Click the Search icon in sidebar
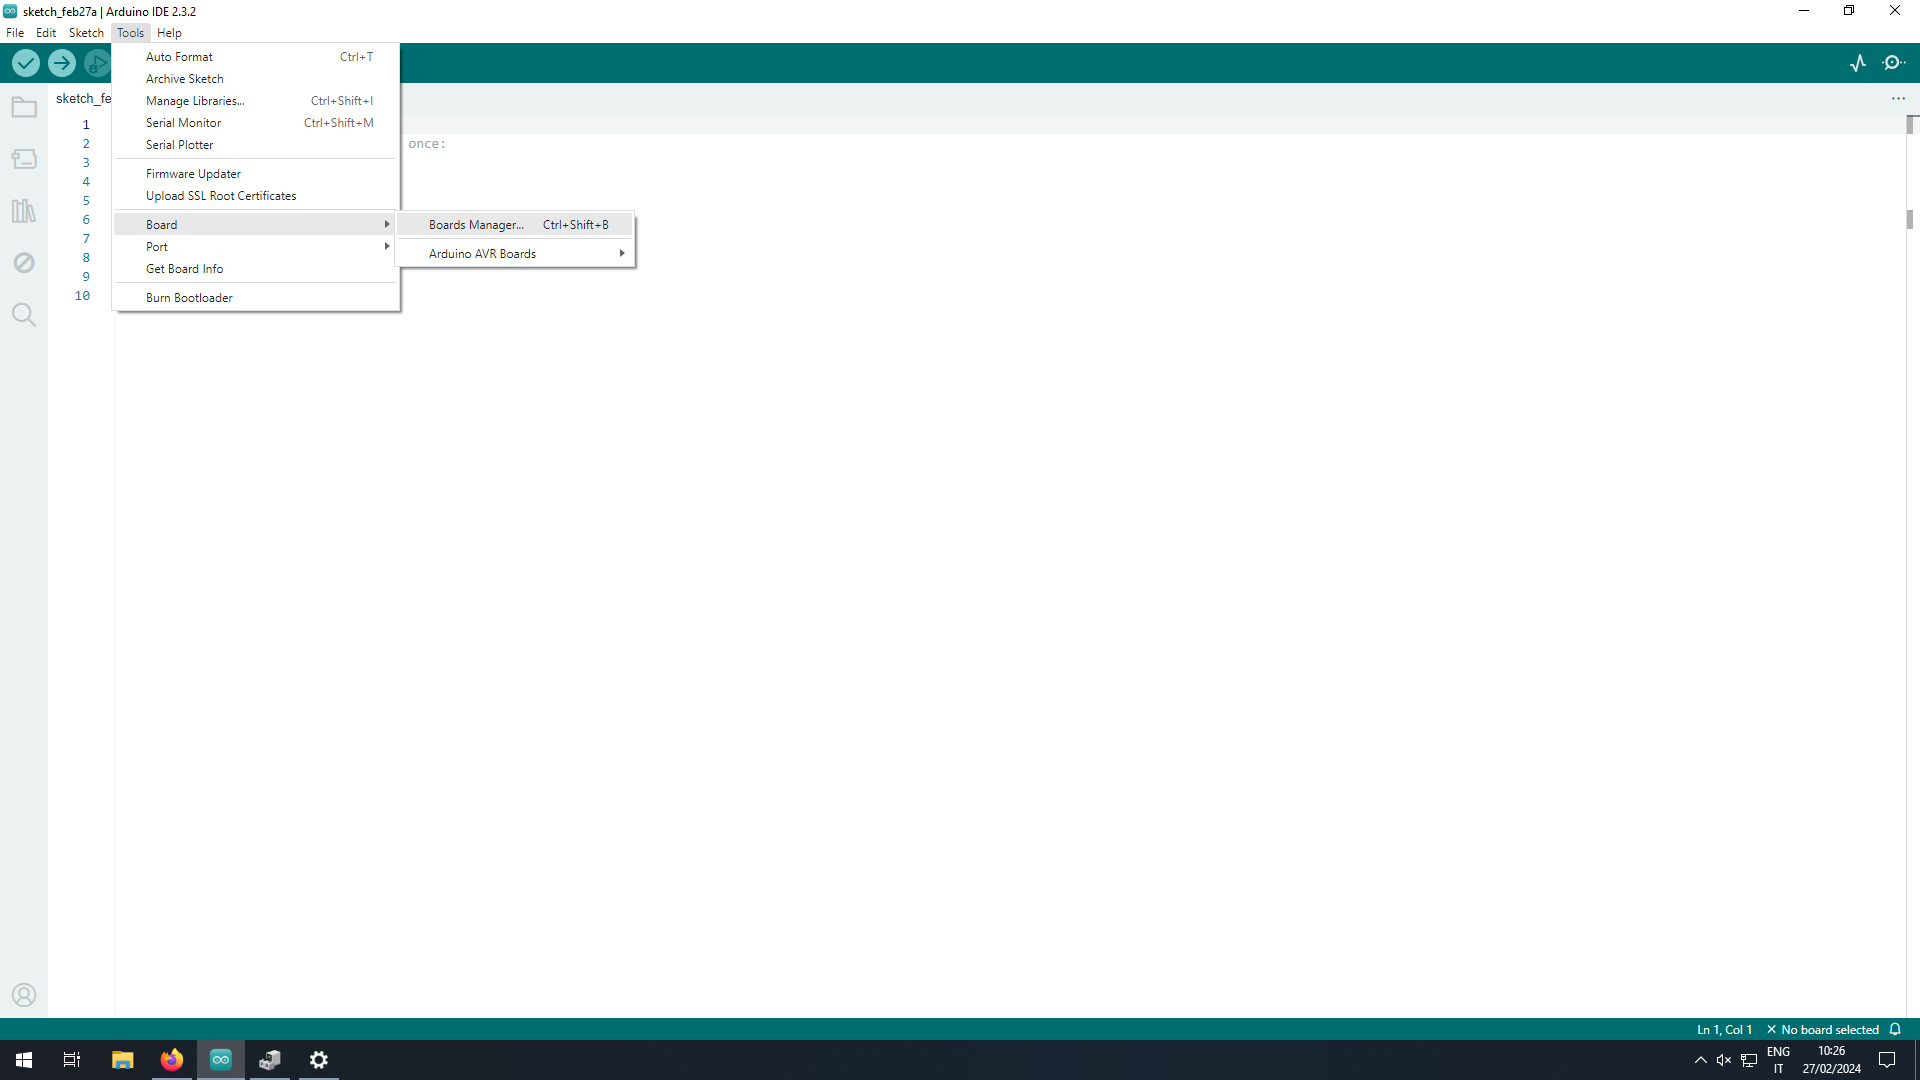This screenshot has height=1080, width=1920. [24, 315]
